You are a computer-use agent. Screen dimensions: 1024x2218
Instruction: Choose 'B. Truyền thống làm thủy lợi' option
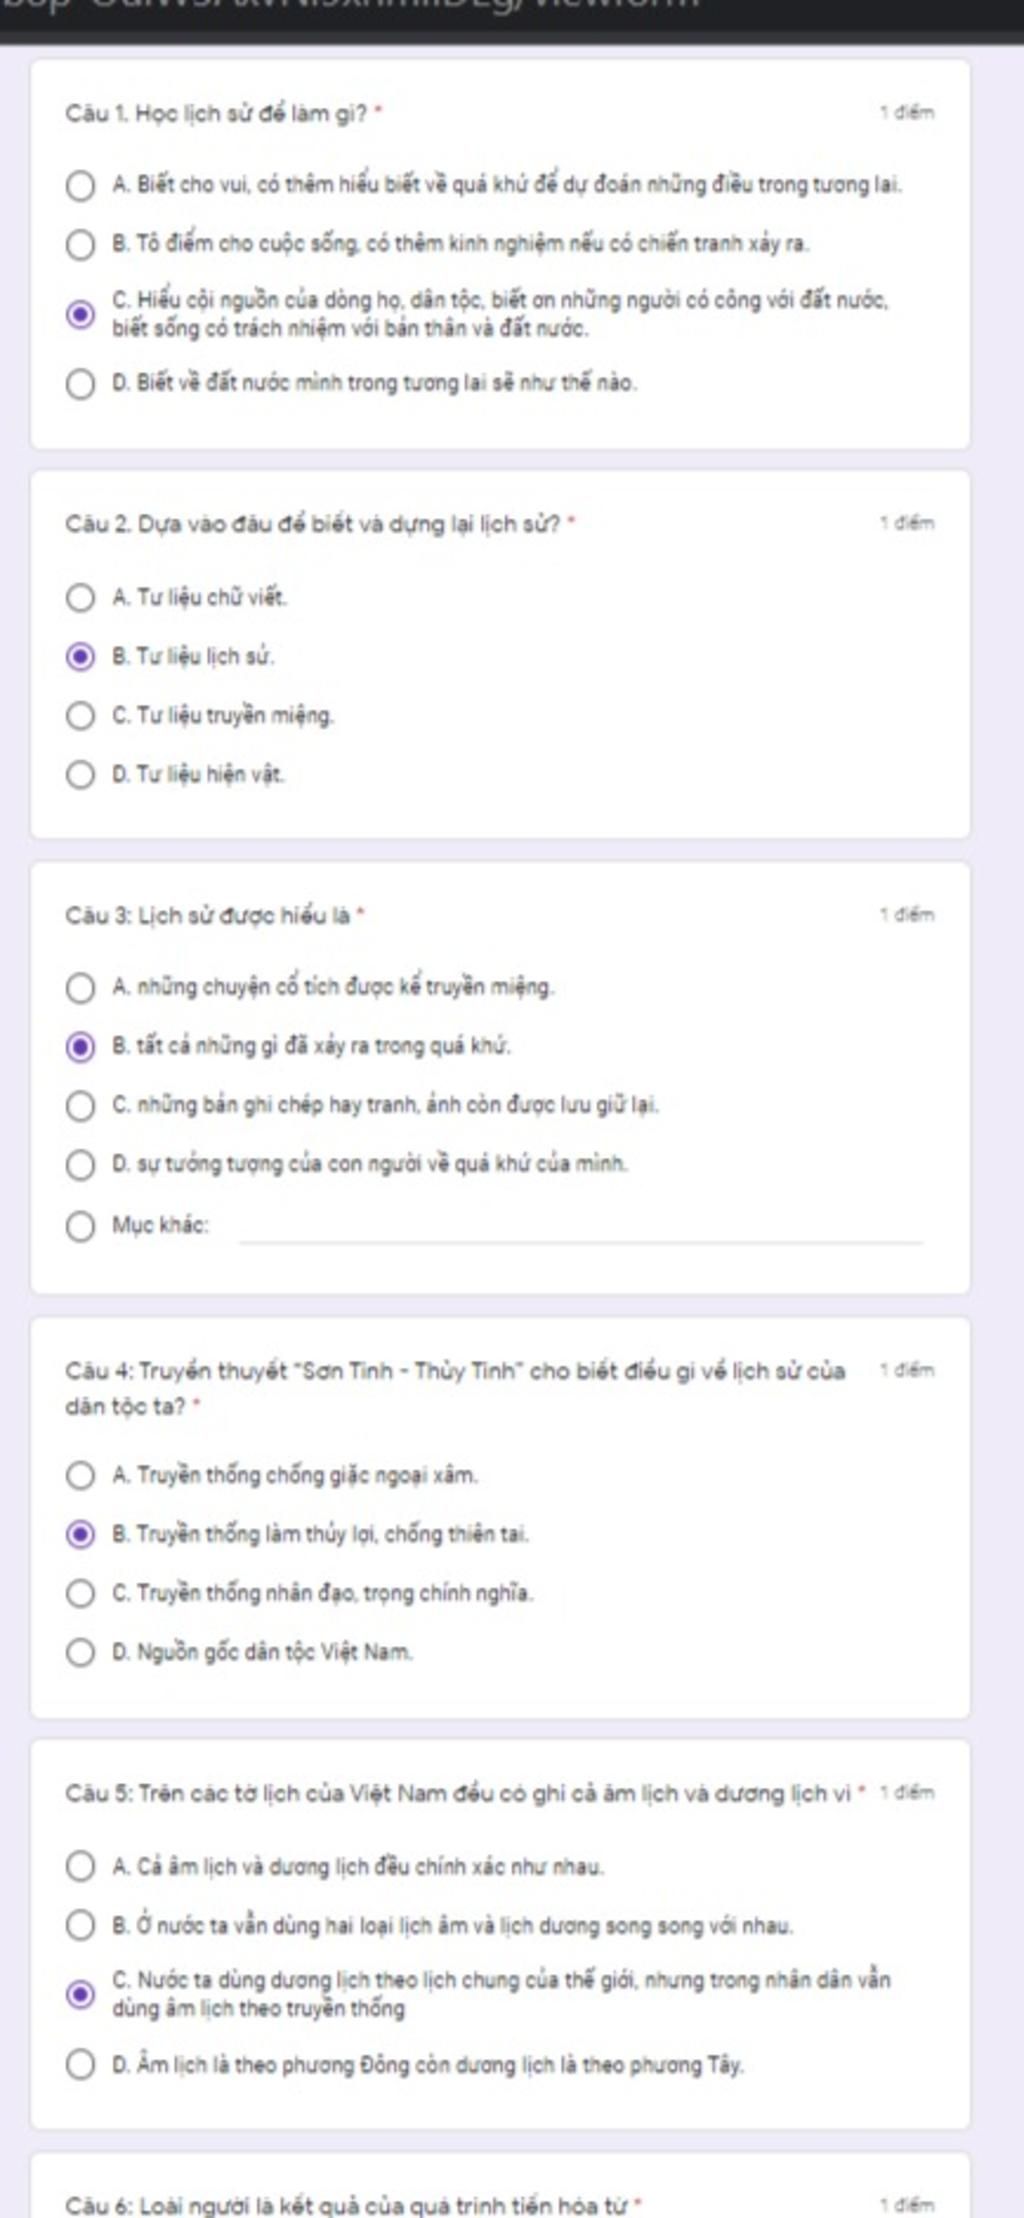pos(80,1535)
